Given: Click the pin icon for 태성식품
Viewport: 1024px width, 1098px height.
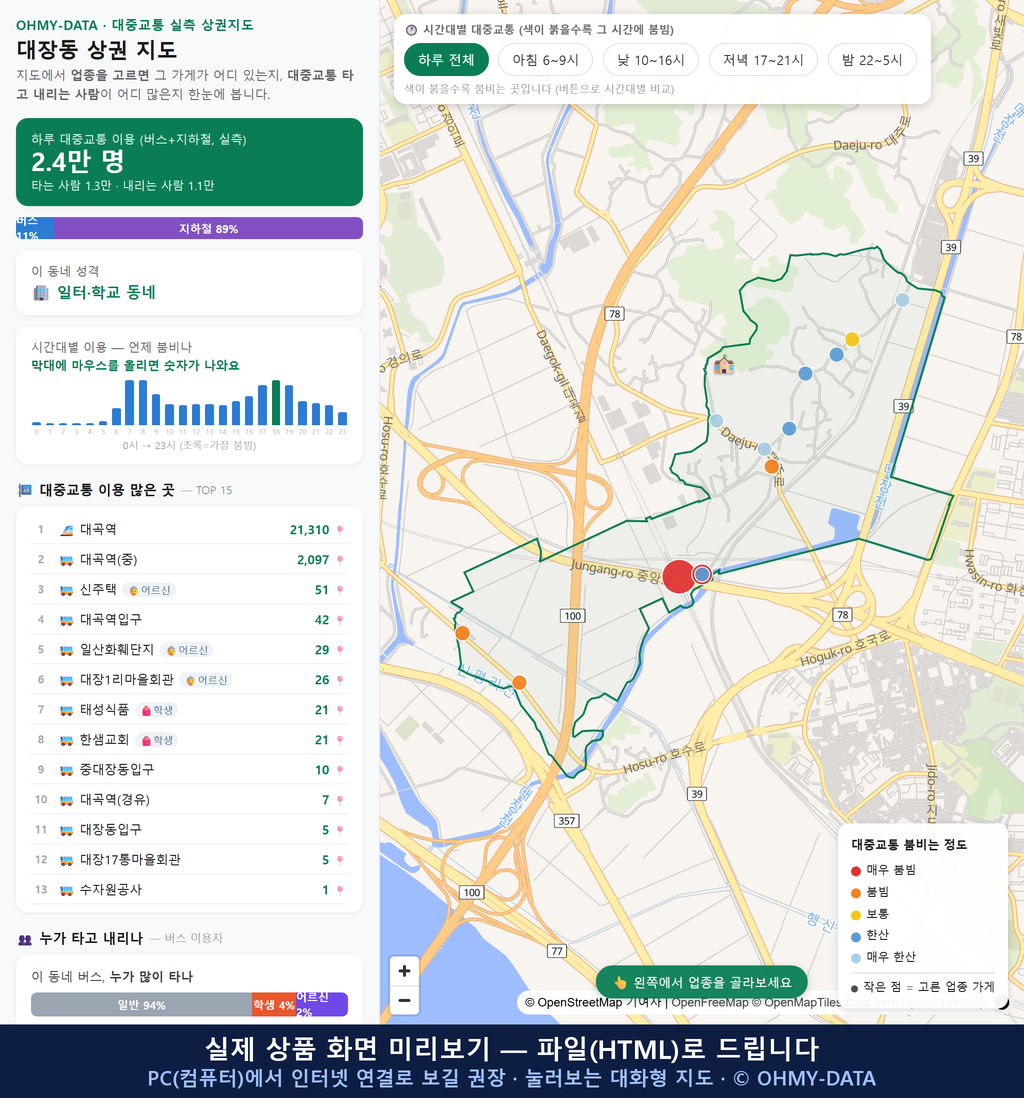Looking at the screenshot, I should click(340, 710).
